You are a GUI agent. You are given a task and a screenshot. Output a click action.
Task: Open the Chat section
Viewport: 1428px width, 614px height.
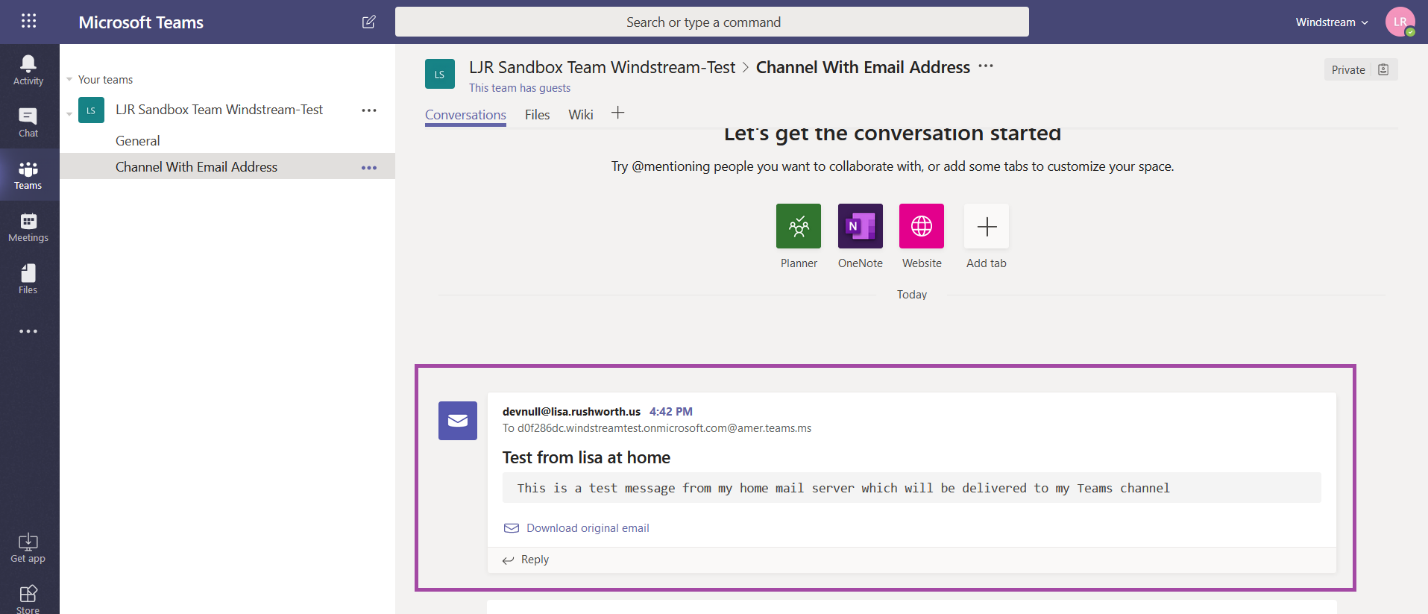pyautogui.click(x=28, y=122)
